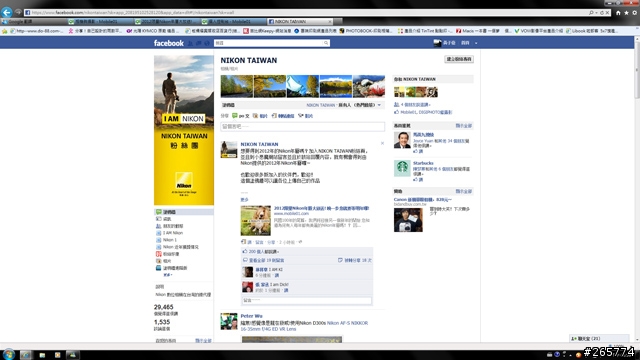View all 19 comments link
Image resolution: width=640 pixels, height=360 pixels.
tap(266, 260)
